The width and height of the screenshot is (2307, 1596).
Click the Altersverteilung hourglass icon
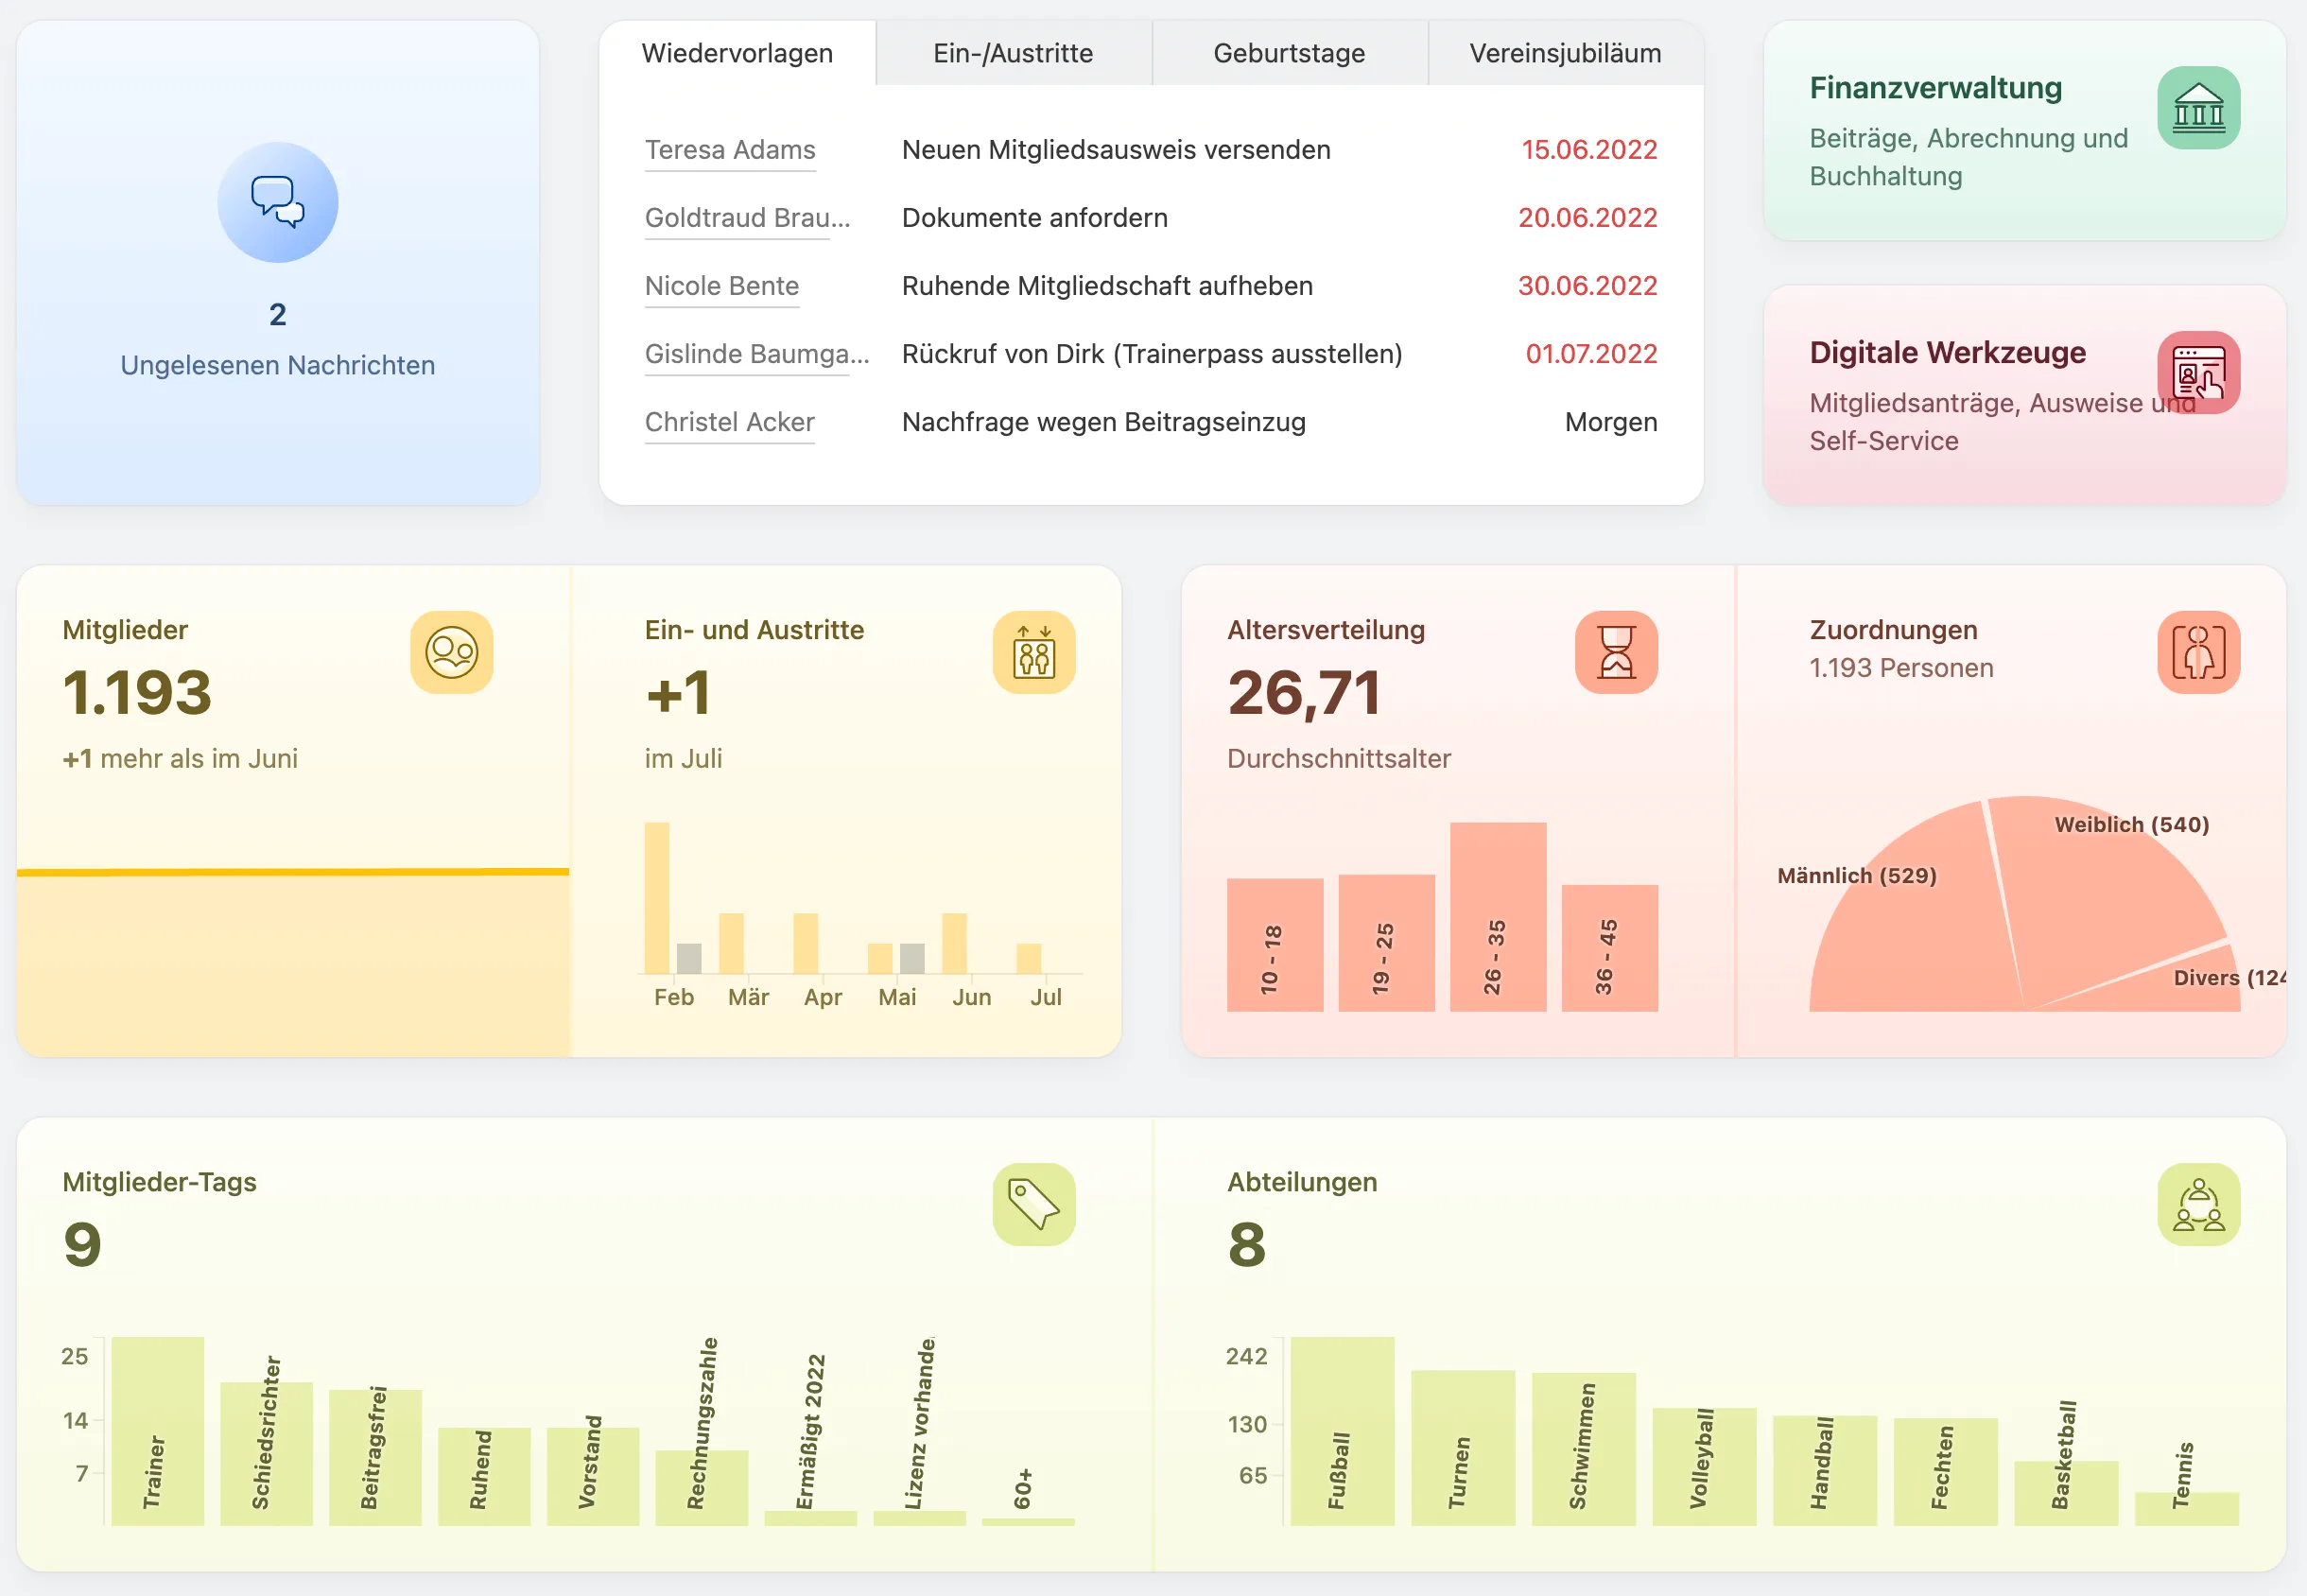[1616, 652]
